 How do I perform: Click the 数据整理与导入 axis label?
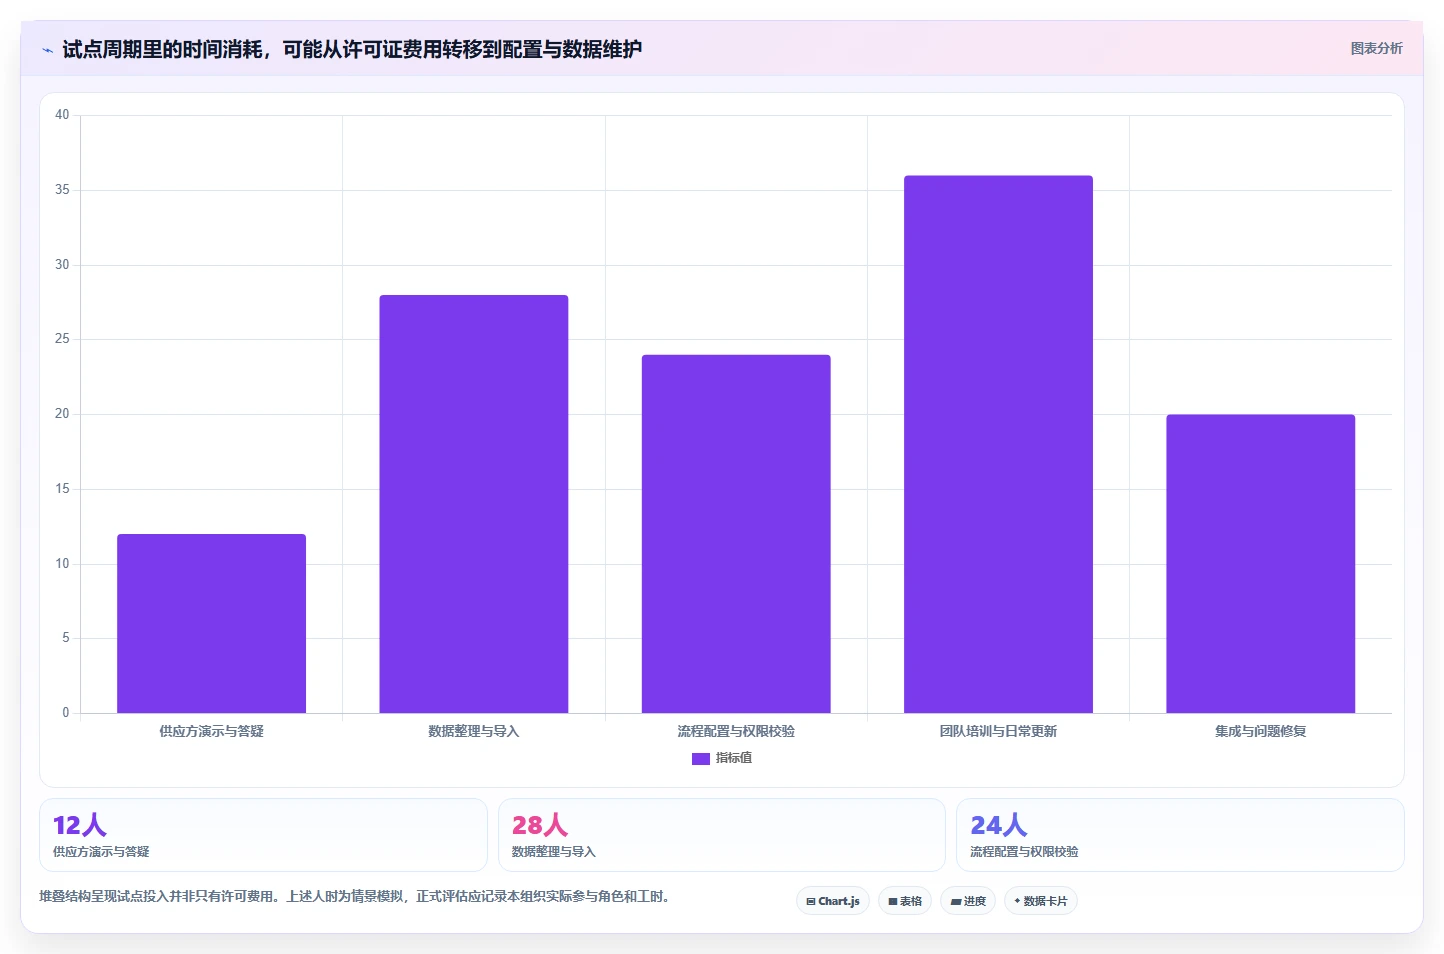[x=474, y=731]
